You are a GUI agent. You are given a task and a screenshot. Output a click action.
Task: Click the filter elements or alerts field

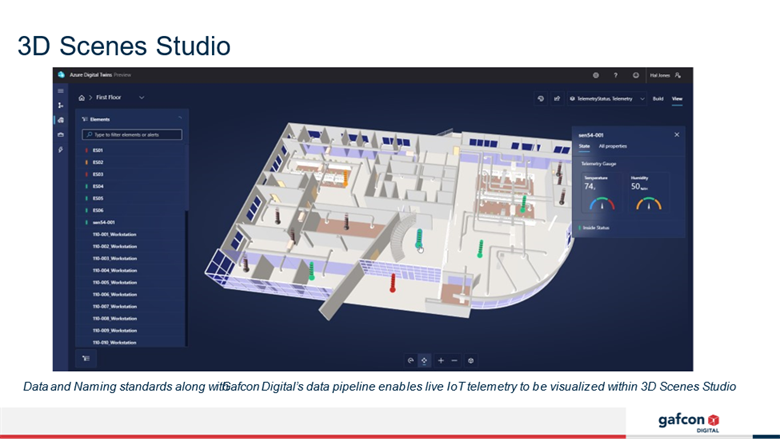132,135
